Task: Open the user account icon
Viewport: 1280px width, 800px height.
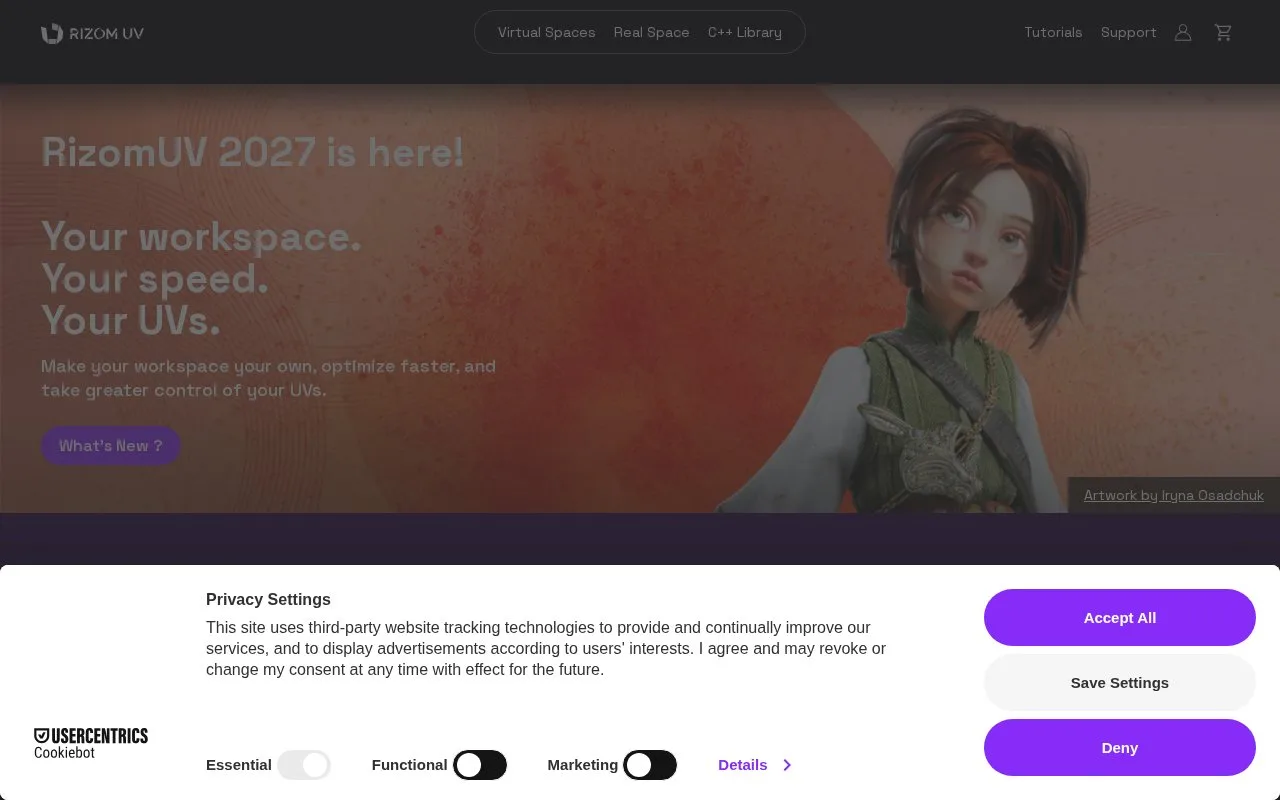Action: click(1183, 33)
